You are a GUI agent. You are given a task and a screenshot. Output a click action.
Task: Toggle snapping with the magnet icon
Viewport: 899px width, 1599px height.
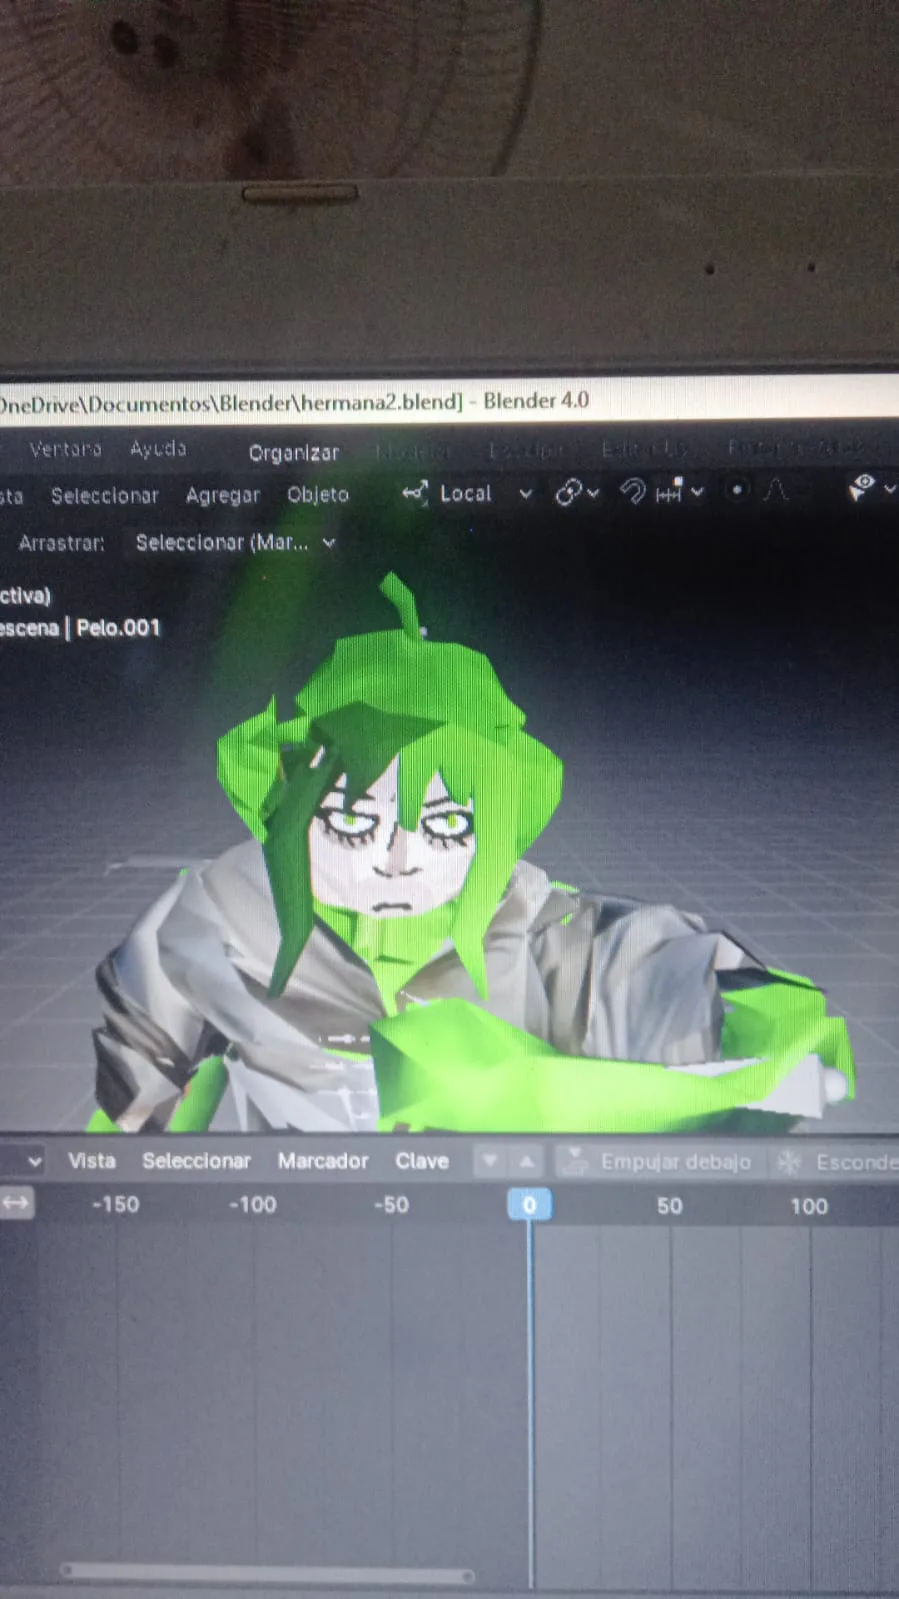[x=632, y=491]
